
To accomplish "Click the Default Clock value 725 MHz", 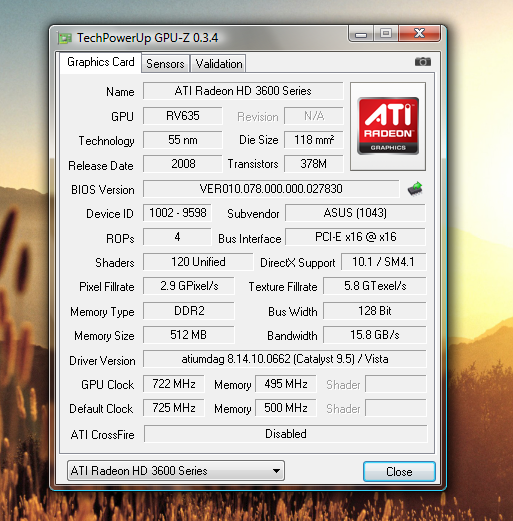I will 174,408.
